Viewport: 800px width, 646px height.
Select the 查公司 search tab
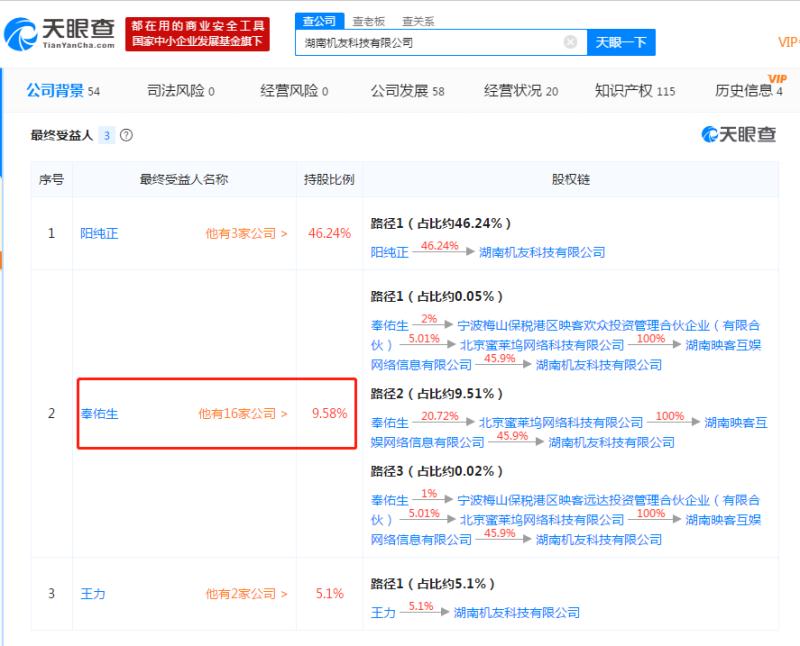click(320, 21)
